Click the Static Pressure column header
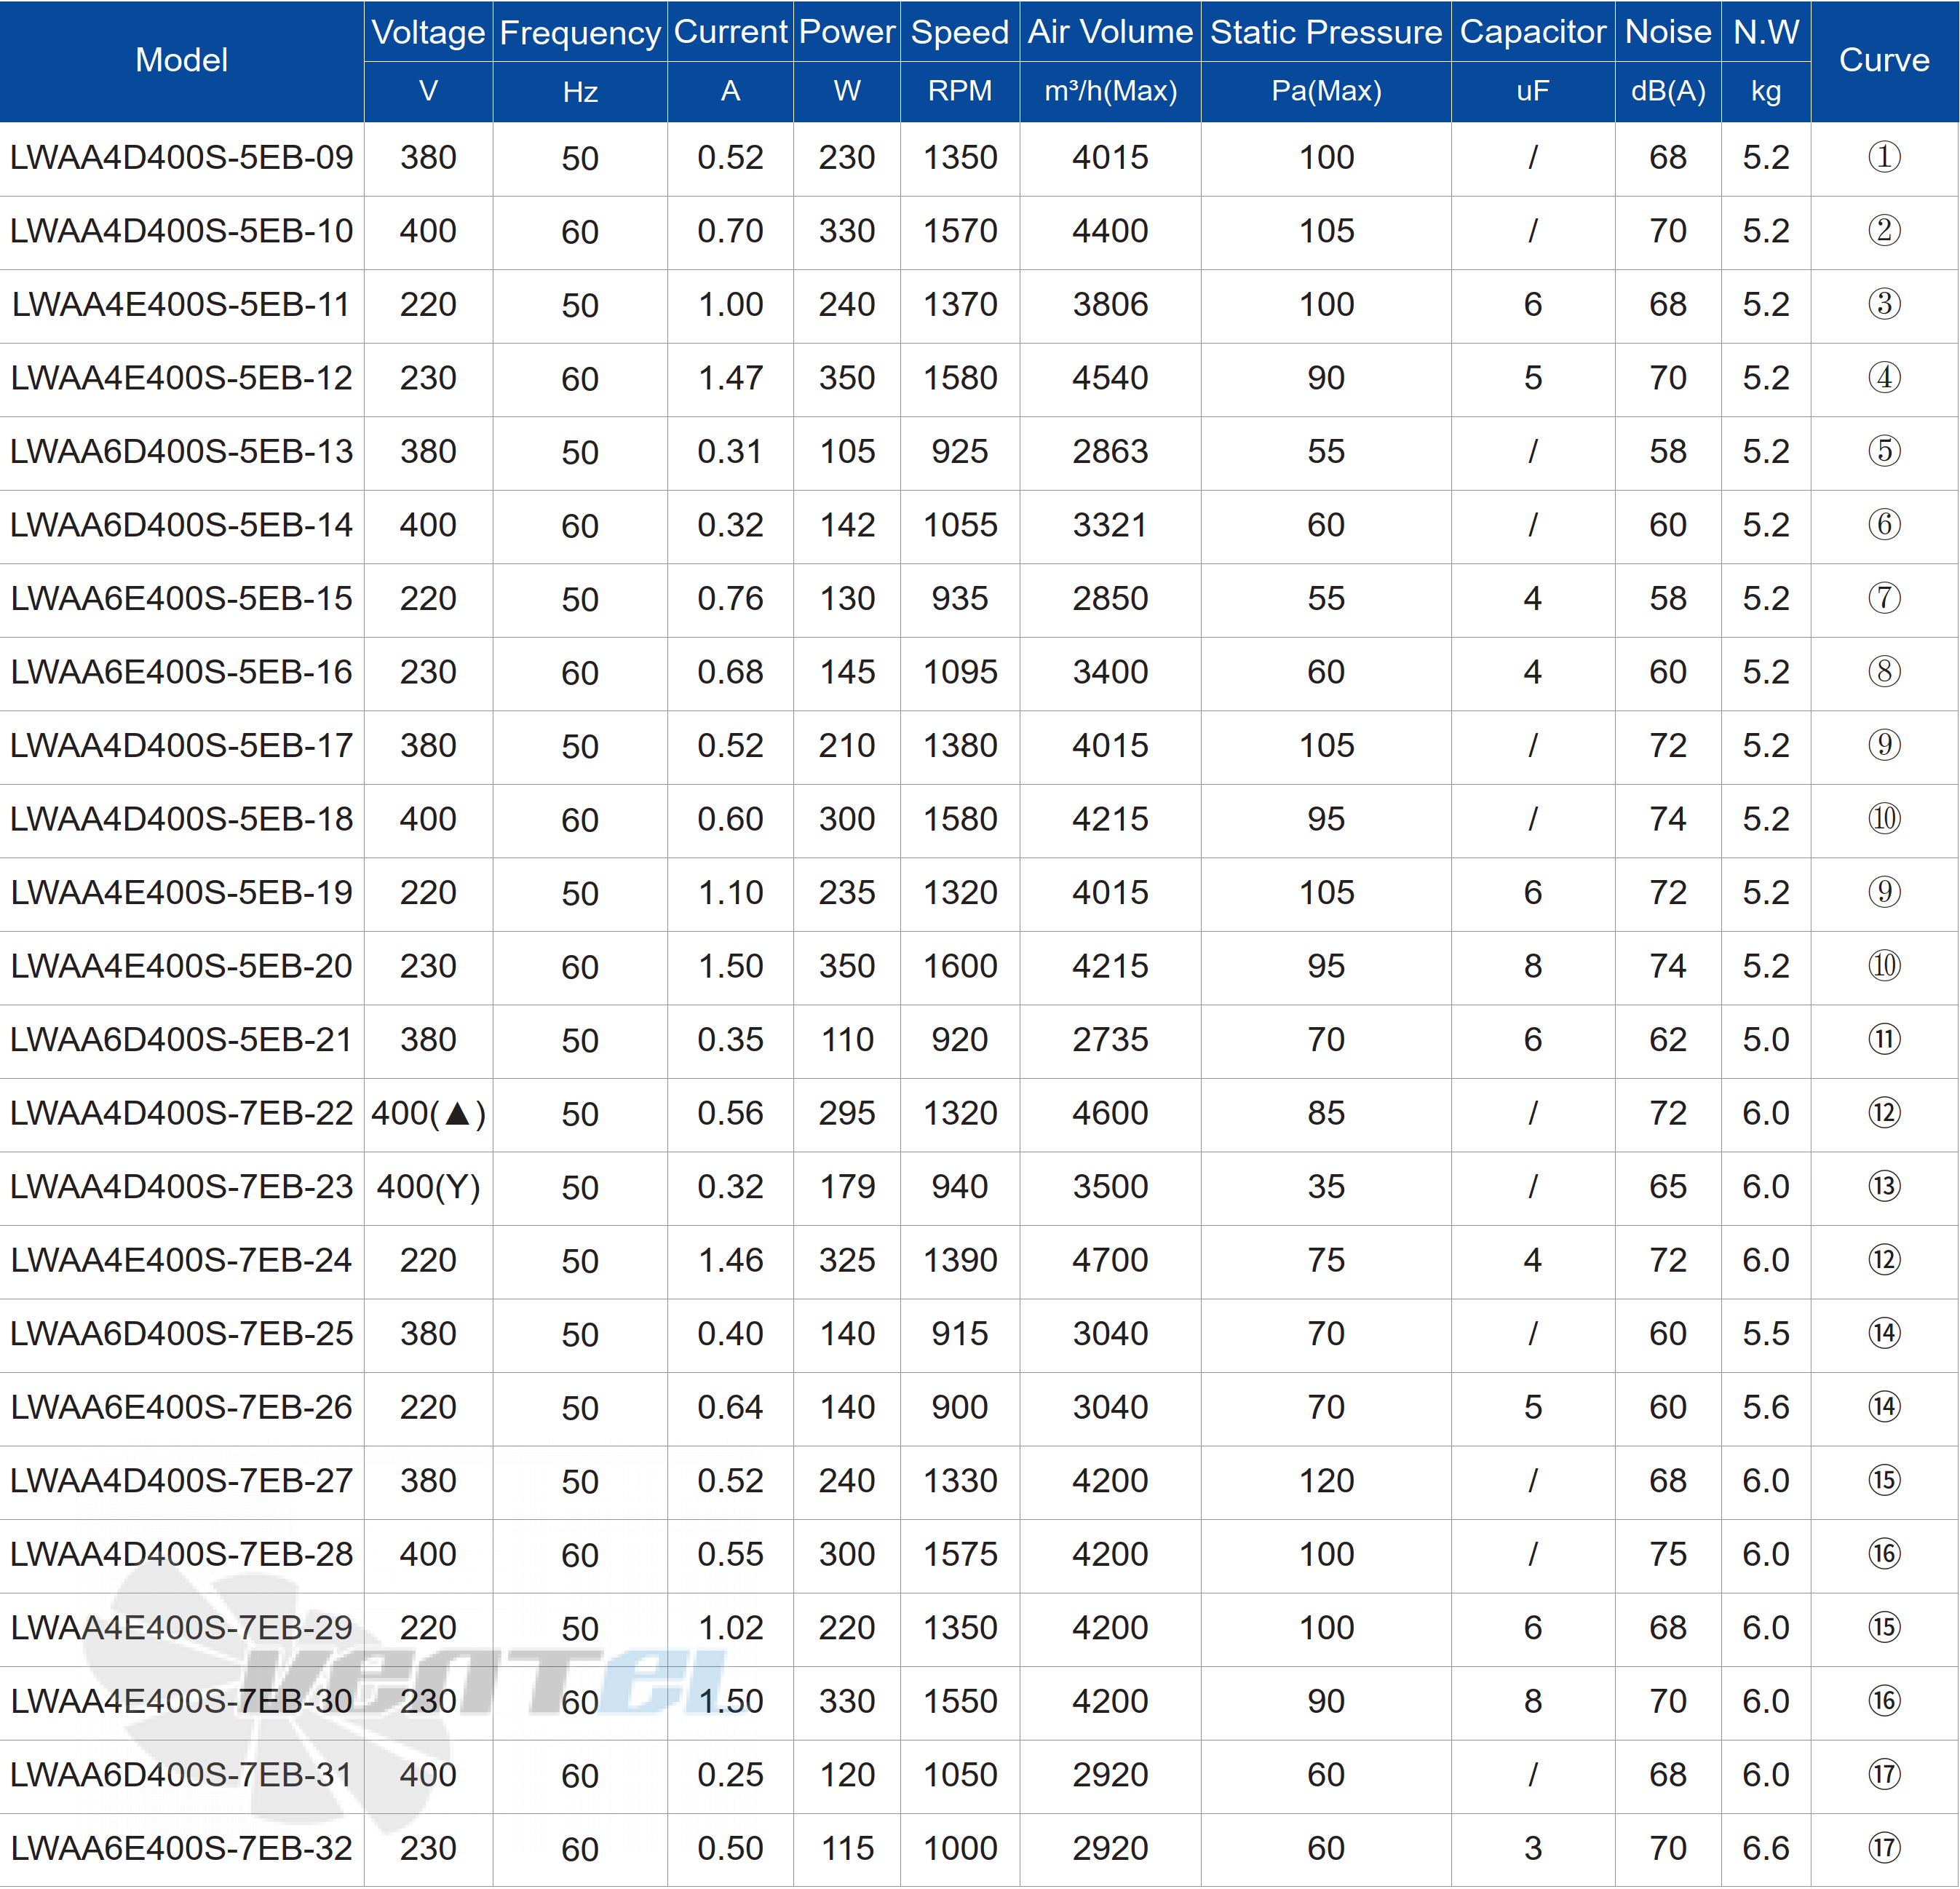This screenshot has height=1889, width=1960. coord(1326,32)
